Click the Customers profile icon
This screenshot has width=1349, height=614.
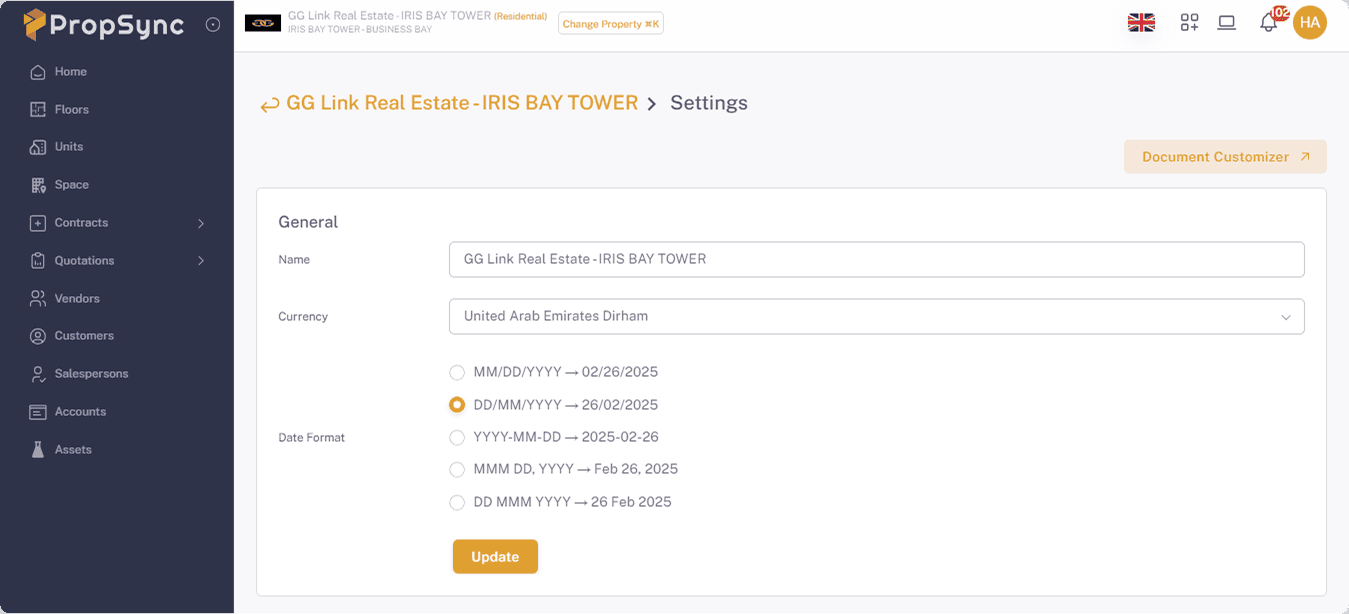(38, 336)
